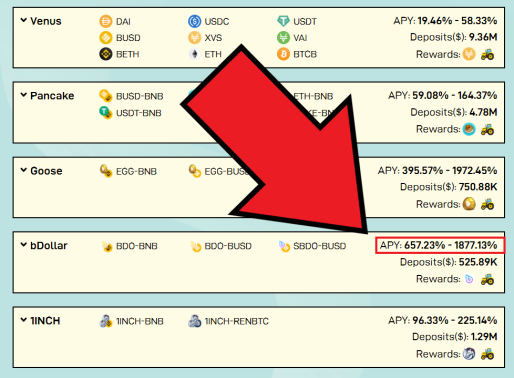This screenshot has height=378, width=514.
Task: Click the VAI label
Action: click(300, 38)
